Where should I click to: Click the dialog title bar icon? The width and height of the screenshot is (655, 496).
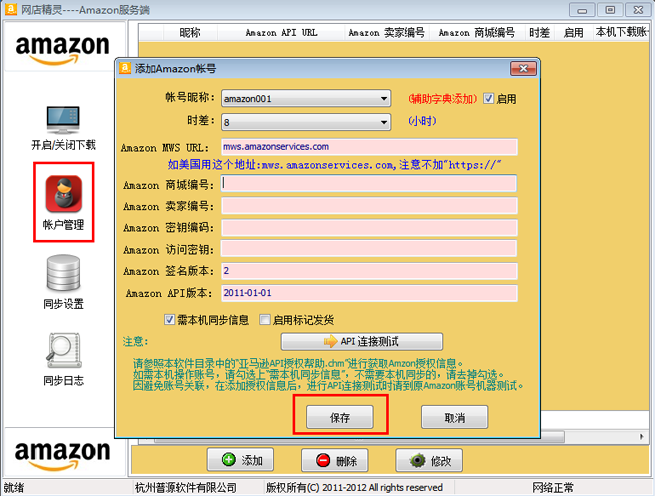[125, 68]
